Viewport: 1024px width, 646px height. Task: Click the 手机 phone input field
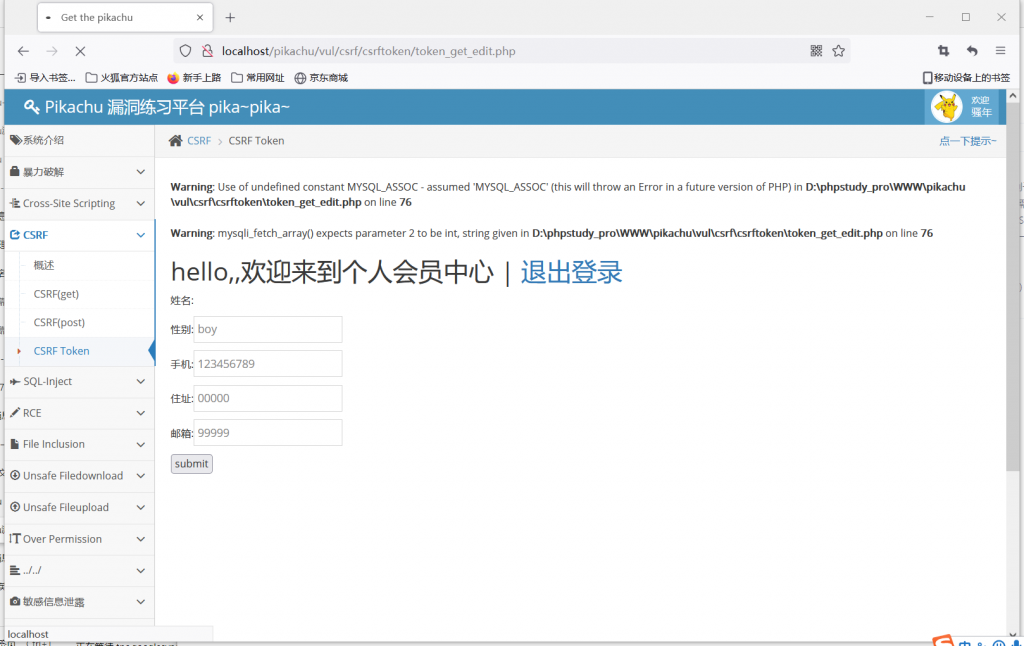(x=267, y=364)
